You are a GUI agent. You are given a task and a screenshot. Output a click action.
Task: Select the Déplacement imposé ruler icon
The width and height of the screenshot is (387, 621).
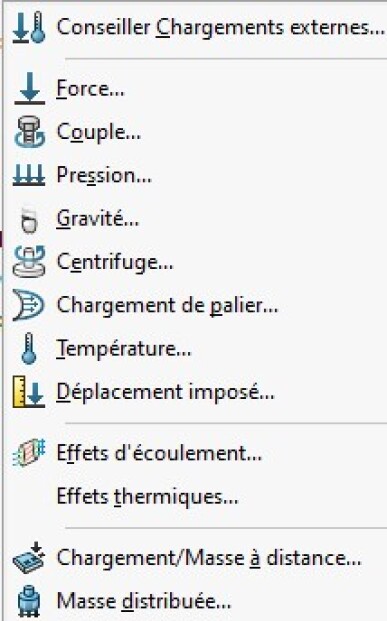(x=29, y=392)
